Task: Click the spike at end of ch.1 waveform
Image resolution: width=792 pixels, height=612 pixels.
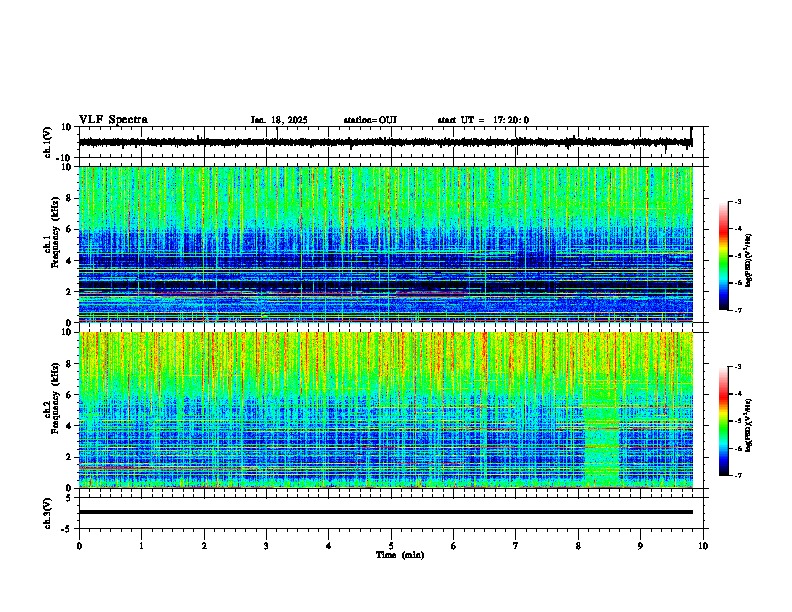Action: 691,135
